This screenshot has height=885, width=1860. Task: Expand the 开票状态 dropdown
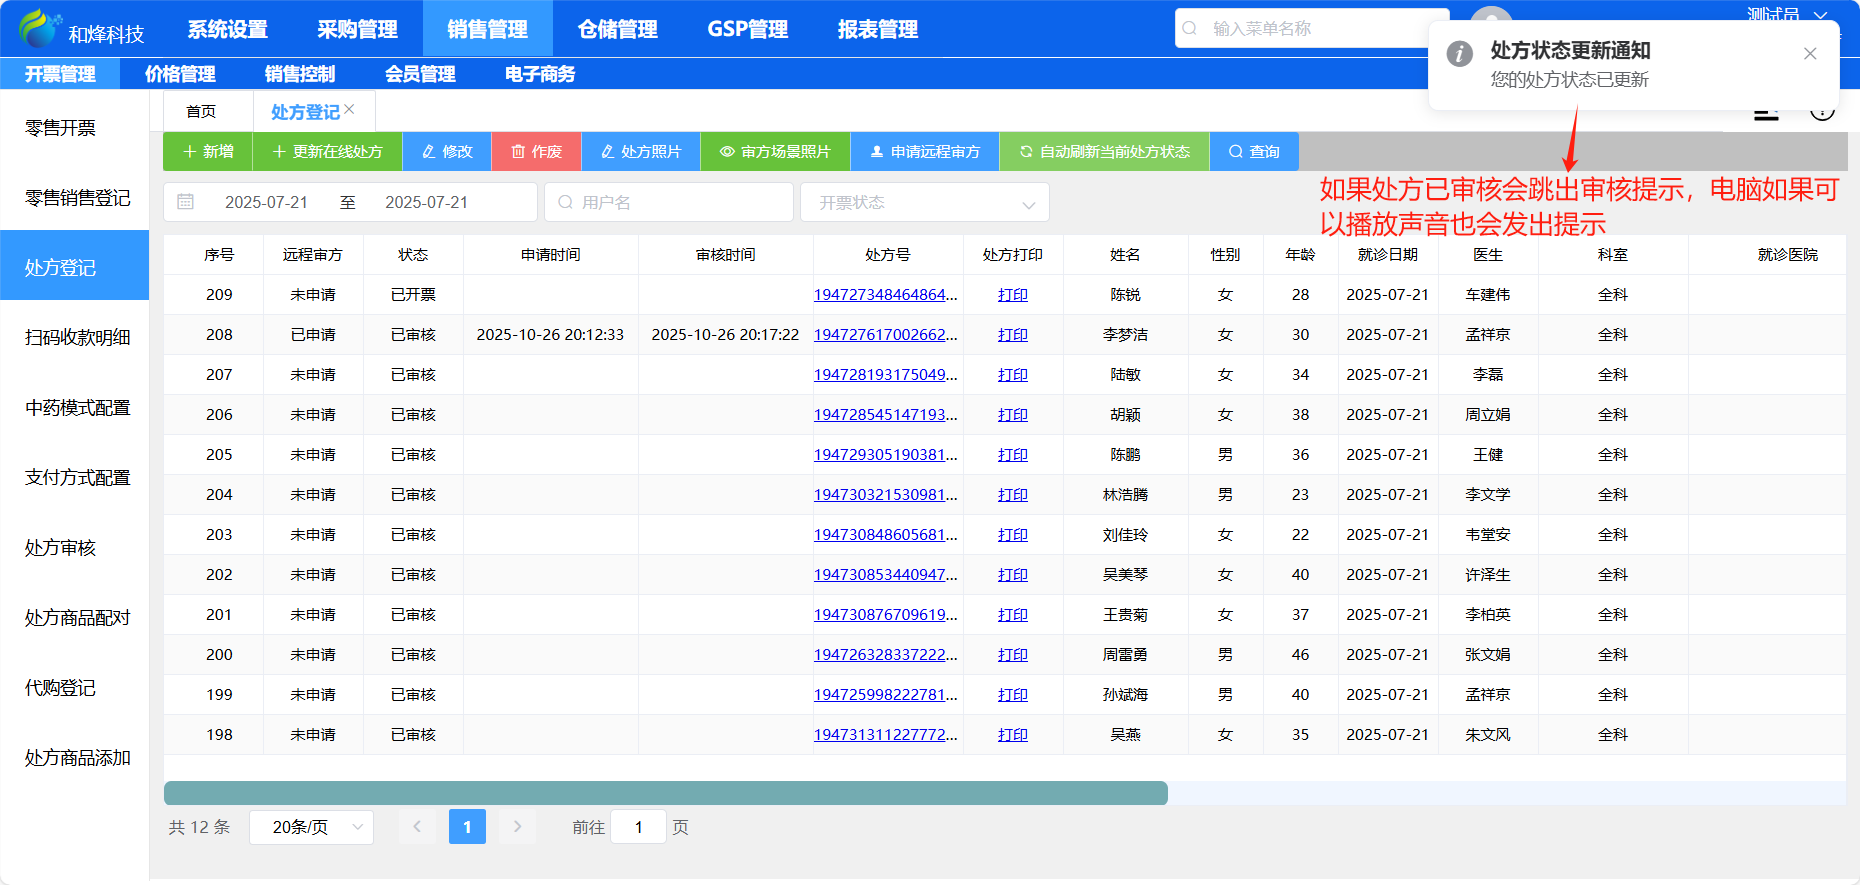point(924,203)
